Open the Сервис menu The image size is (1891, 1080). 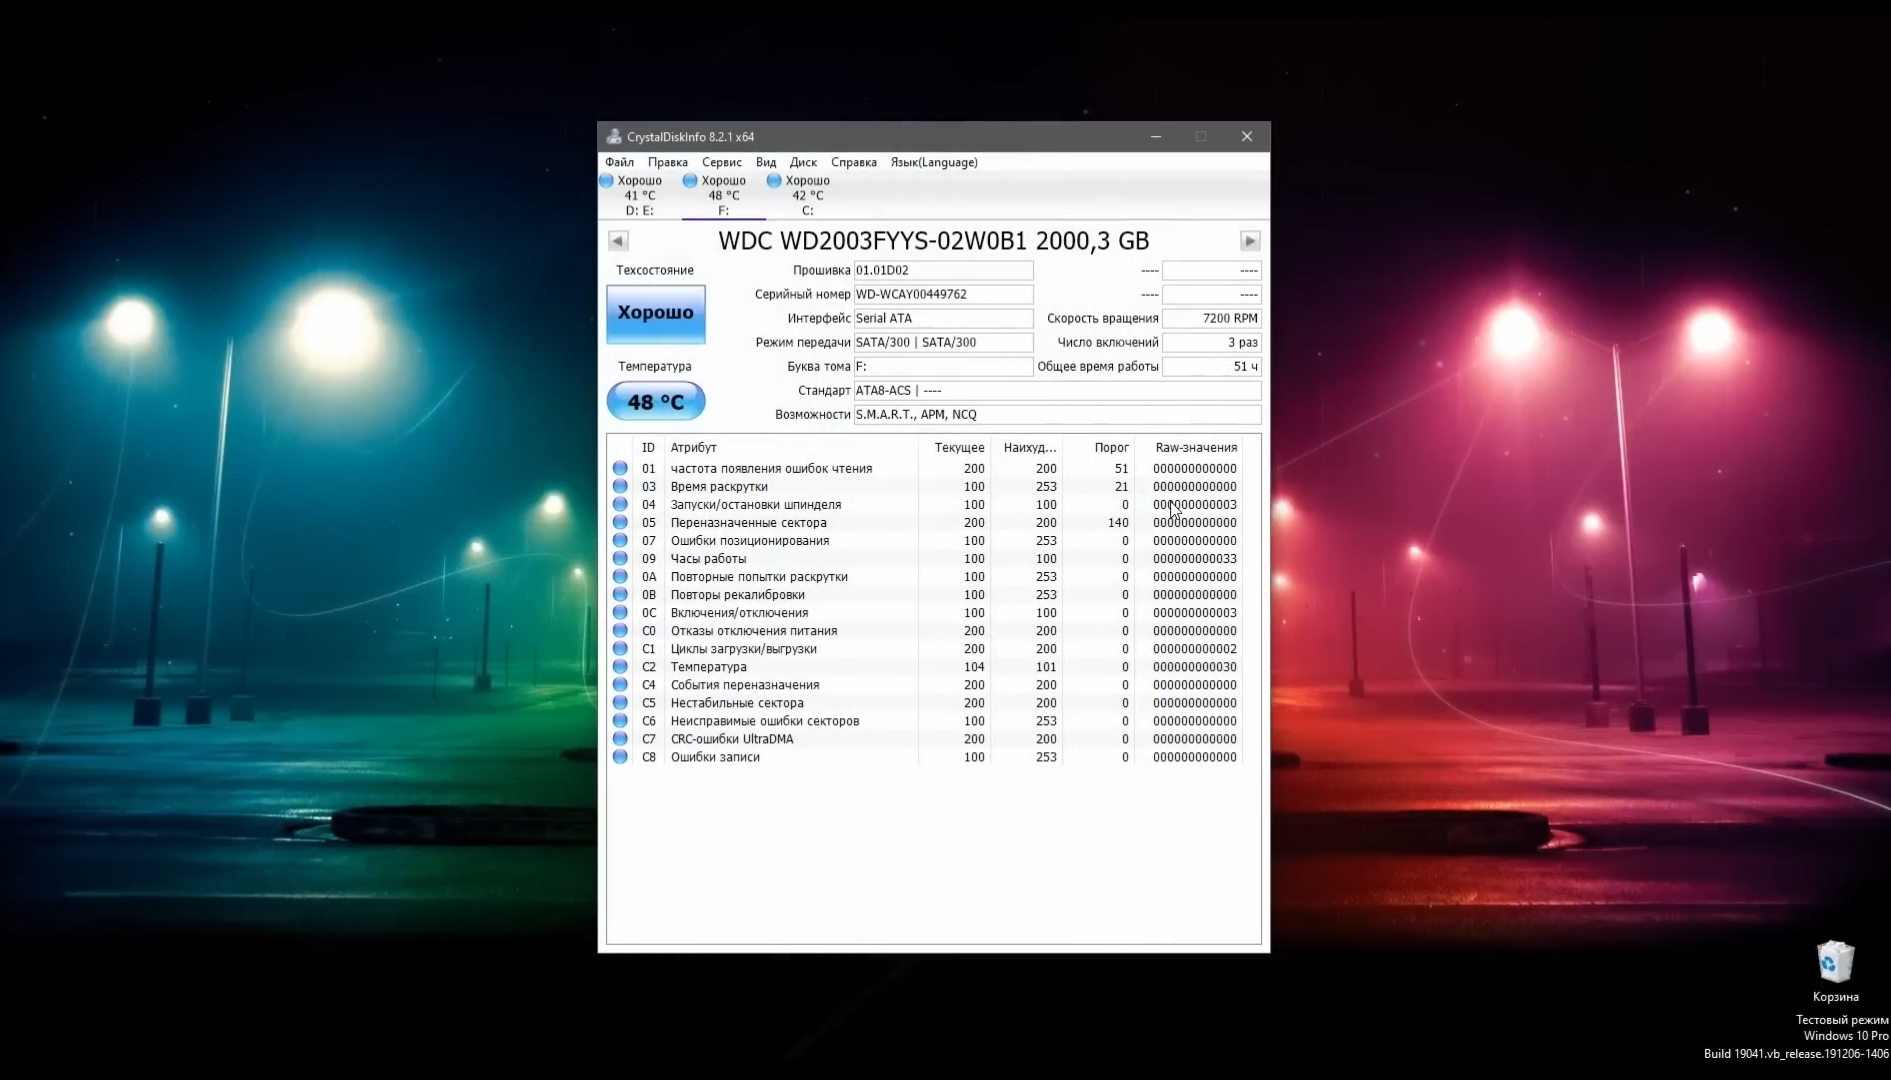pos(722,162)
